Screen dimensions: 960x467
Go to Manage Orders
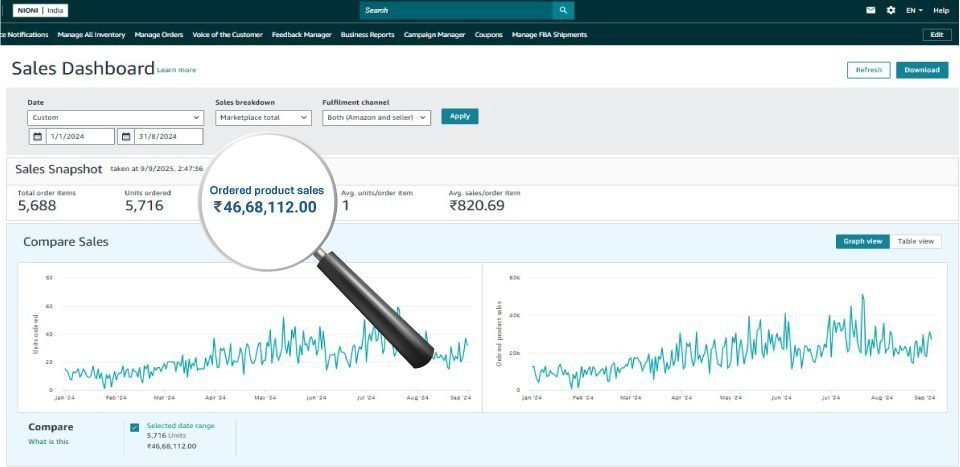click(158, 35)
